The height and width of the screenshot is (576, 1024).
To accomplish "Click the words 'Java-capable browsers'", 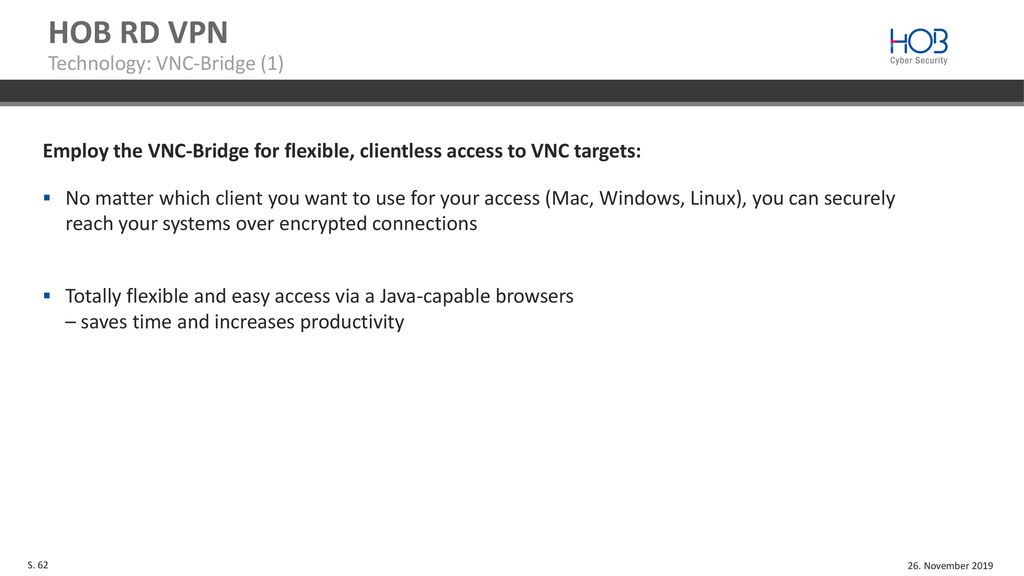I will point(477,296).
